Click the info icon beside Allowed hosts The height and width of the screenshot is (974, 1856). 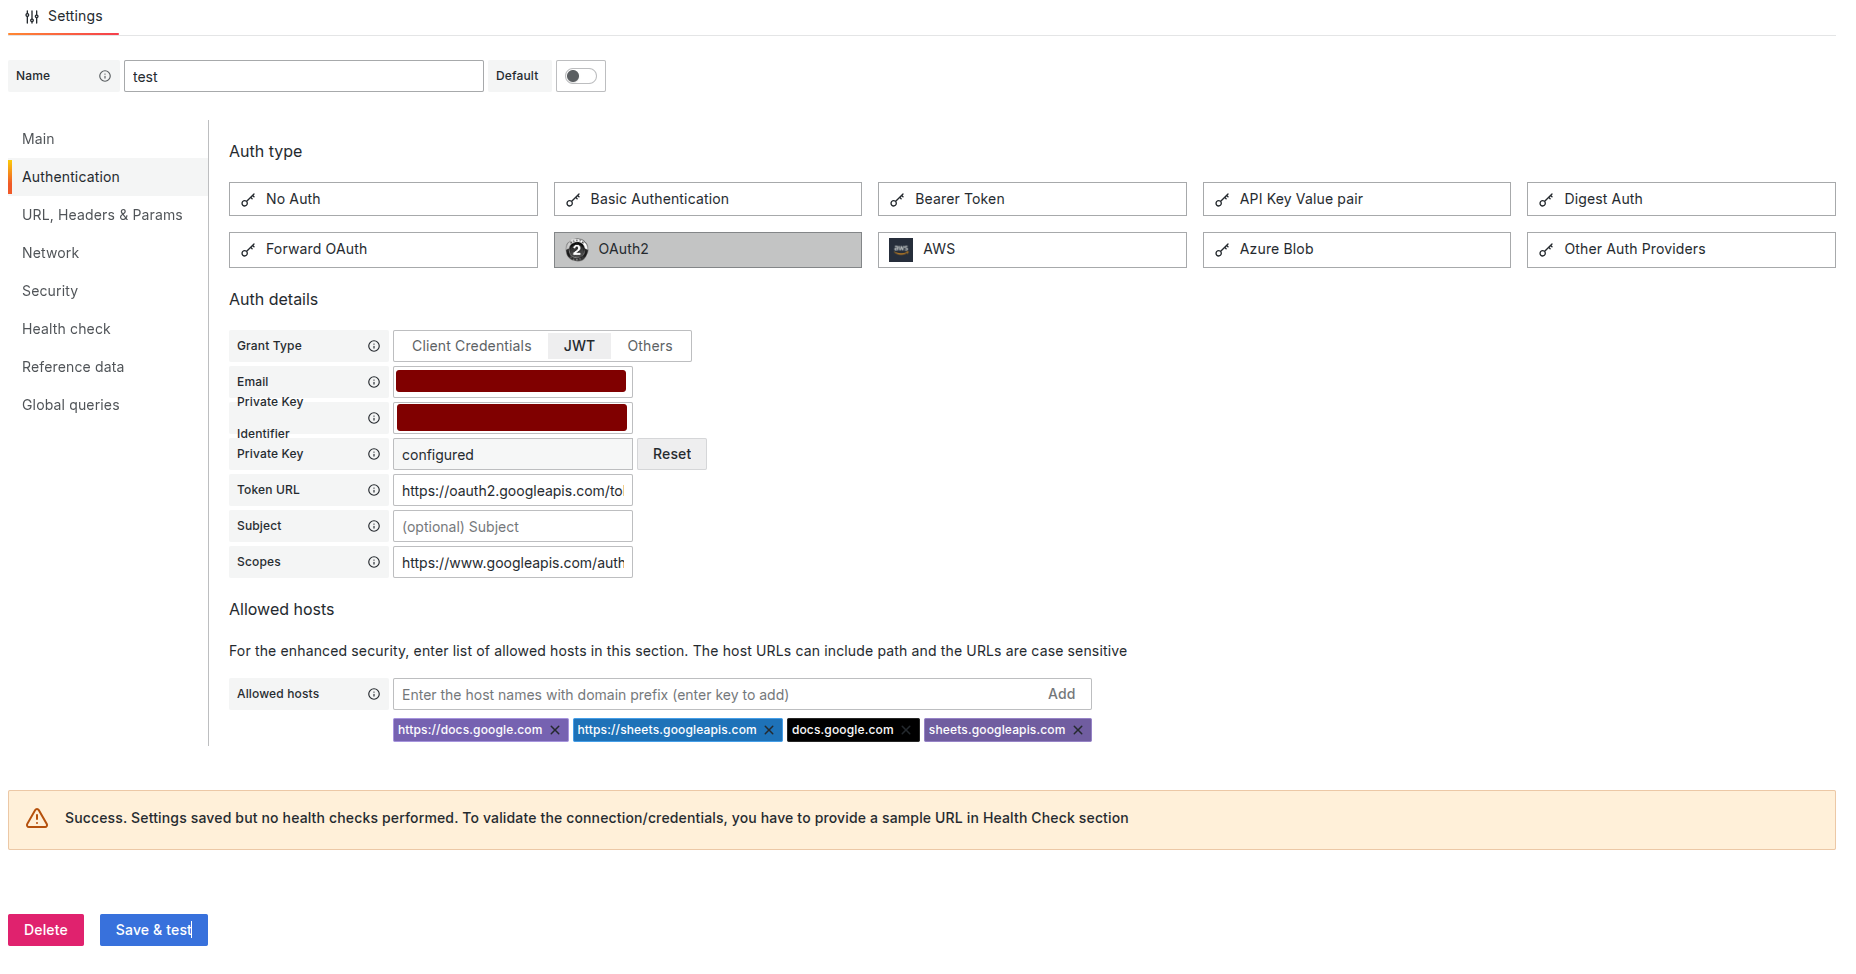click(374, 693)
